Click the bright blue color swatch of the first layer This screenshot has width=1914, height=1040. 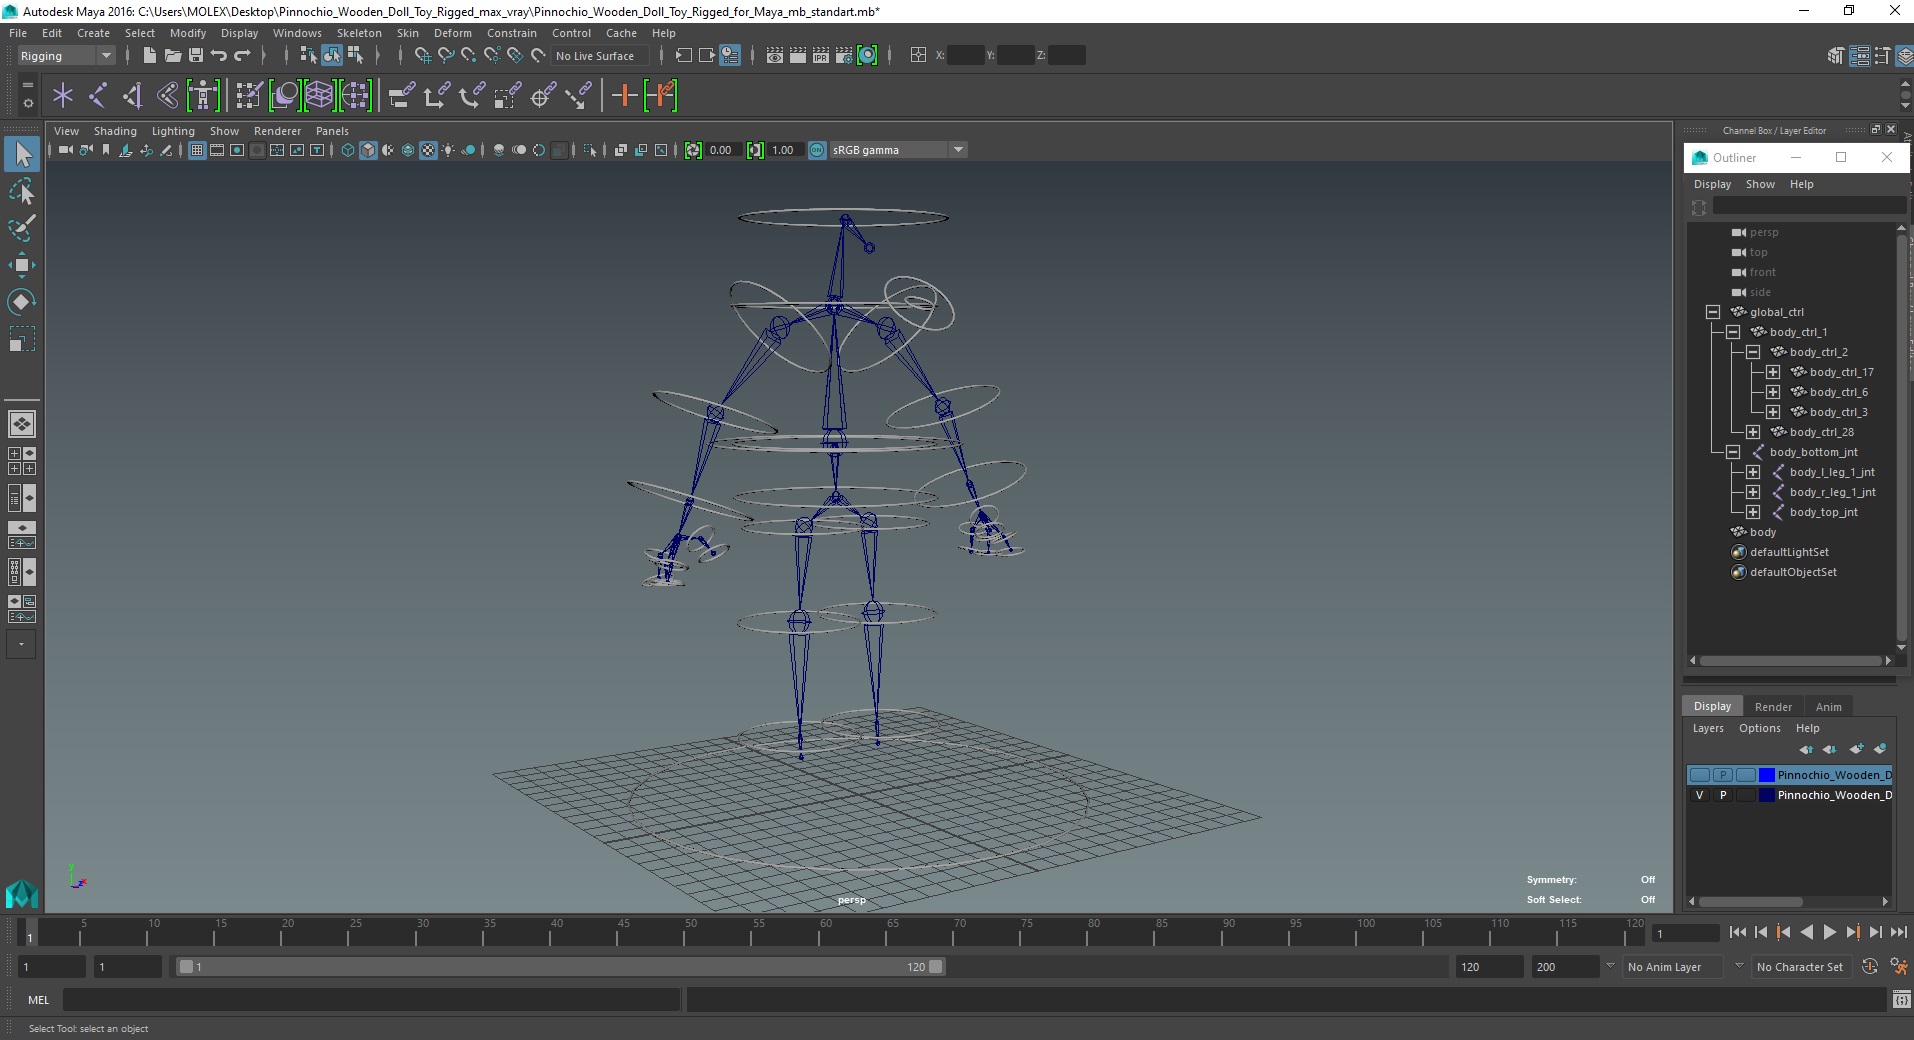click(1767, 775)
